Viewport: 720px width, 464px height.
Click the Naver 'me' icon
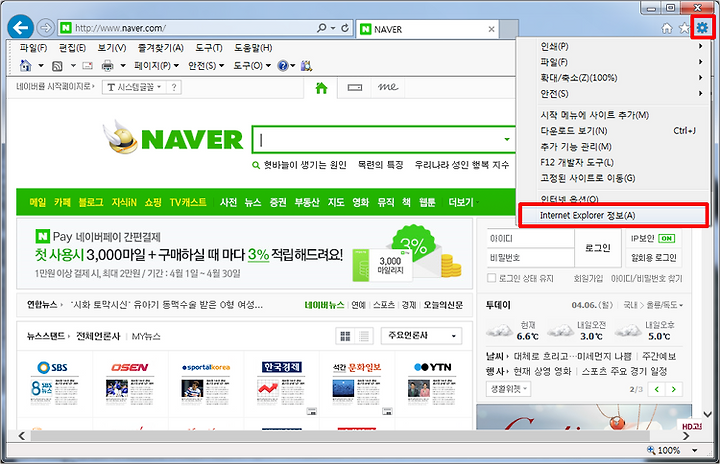pos(388,87)
